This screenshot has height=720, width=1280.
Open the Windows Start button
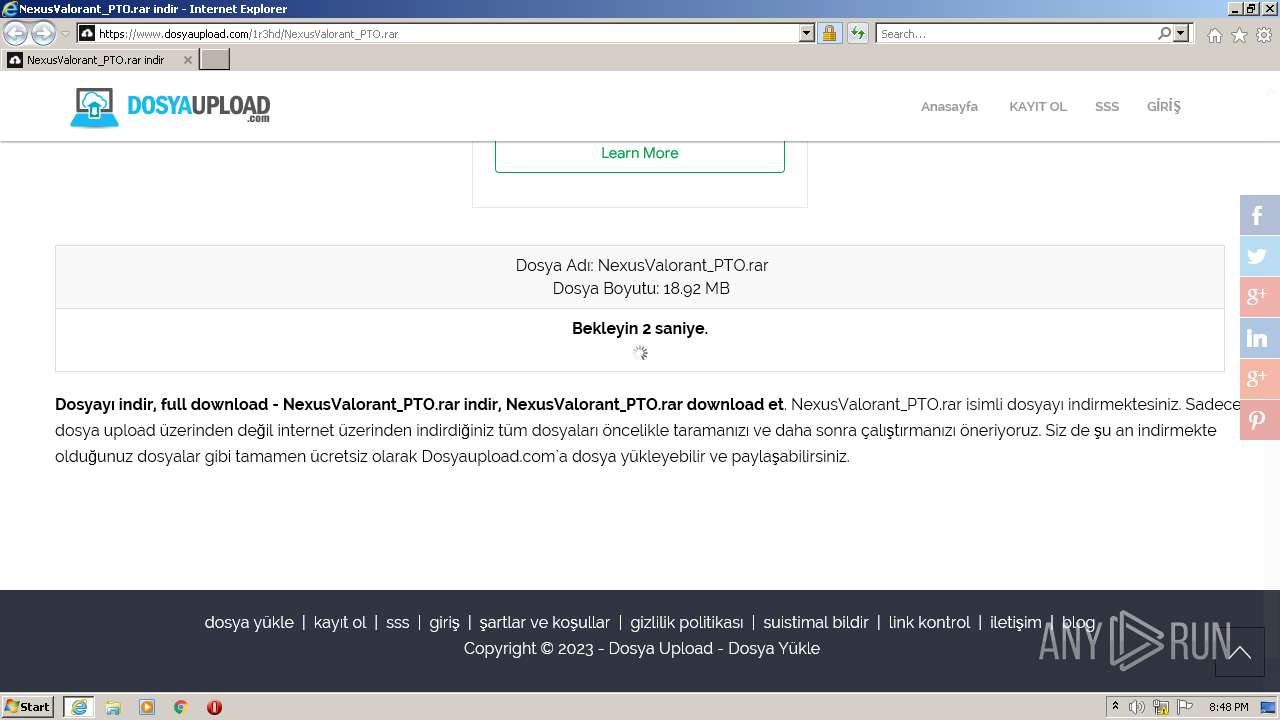(x=28, y=707)
